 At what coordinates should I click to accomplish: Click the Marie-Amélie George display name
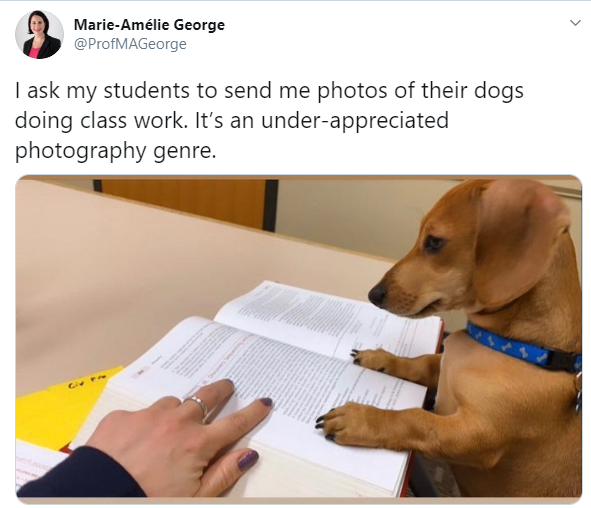pyautogui.click(x=149, y=25)
